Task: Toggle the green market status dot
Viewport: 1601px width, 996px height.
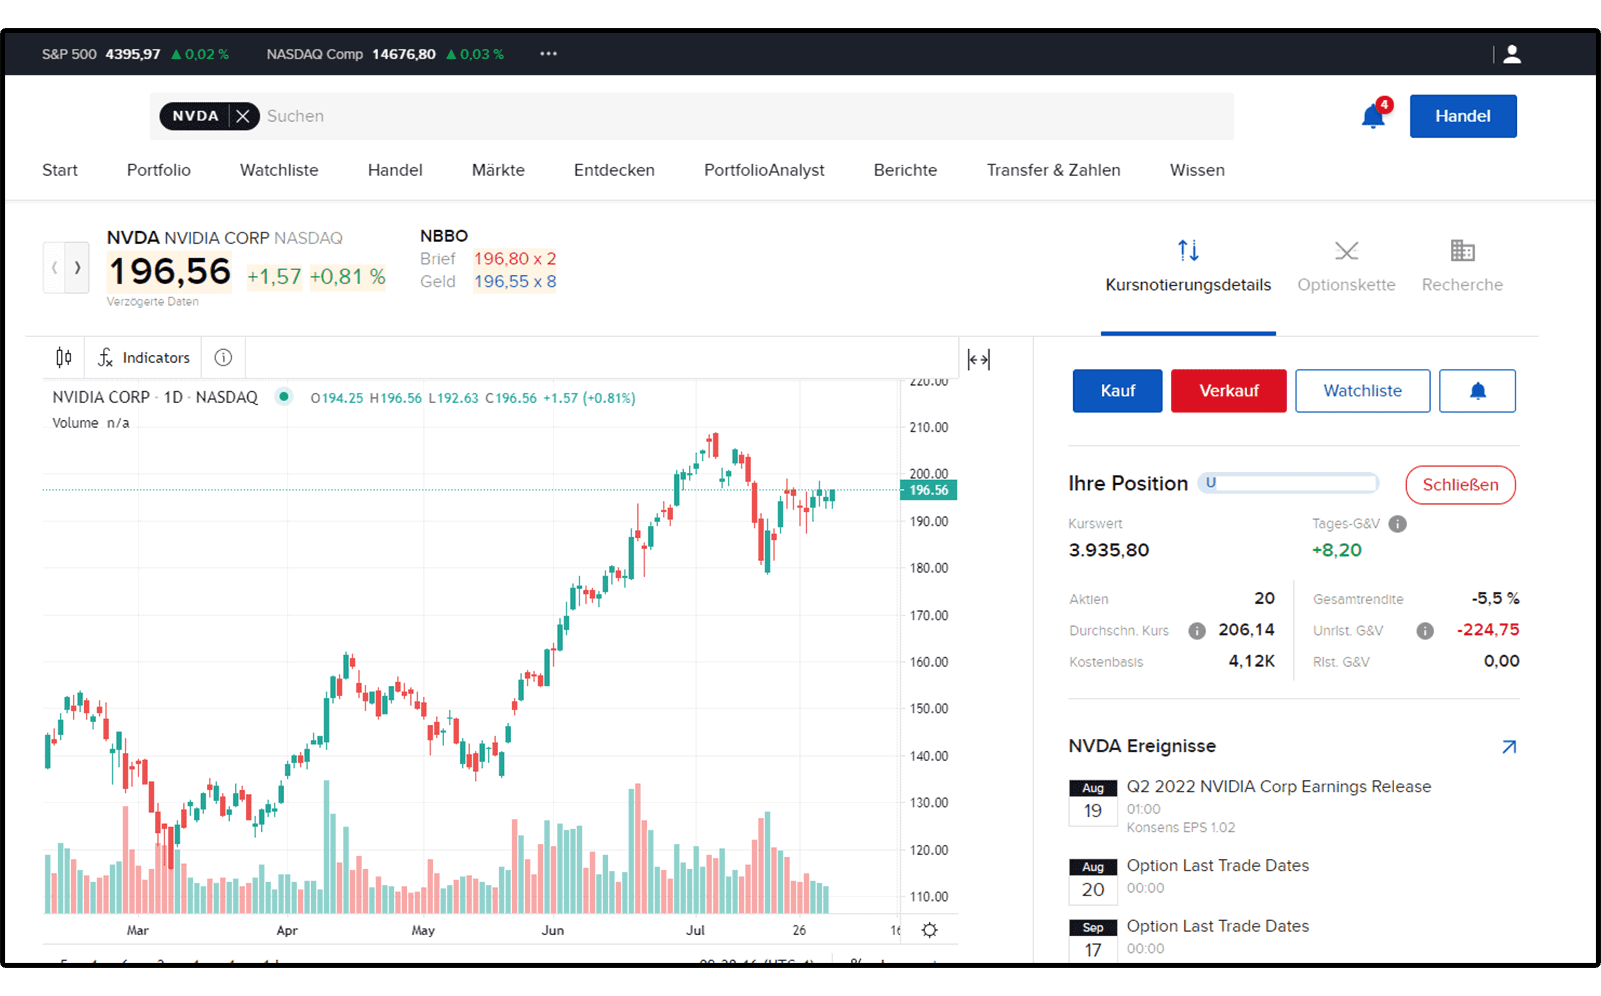Action: click(x=284, y=396)
